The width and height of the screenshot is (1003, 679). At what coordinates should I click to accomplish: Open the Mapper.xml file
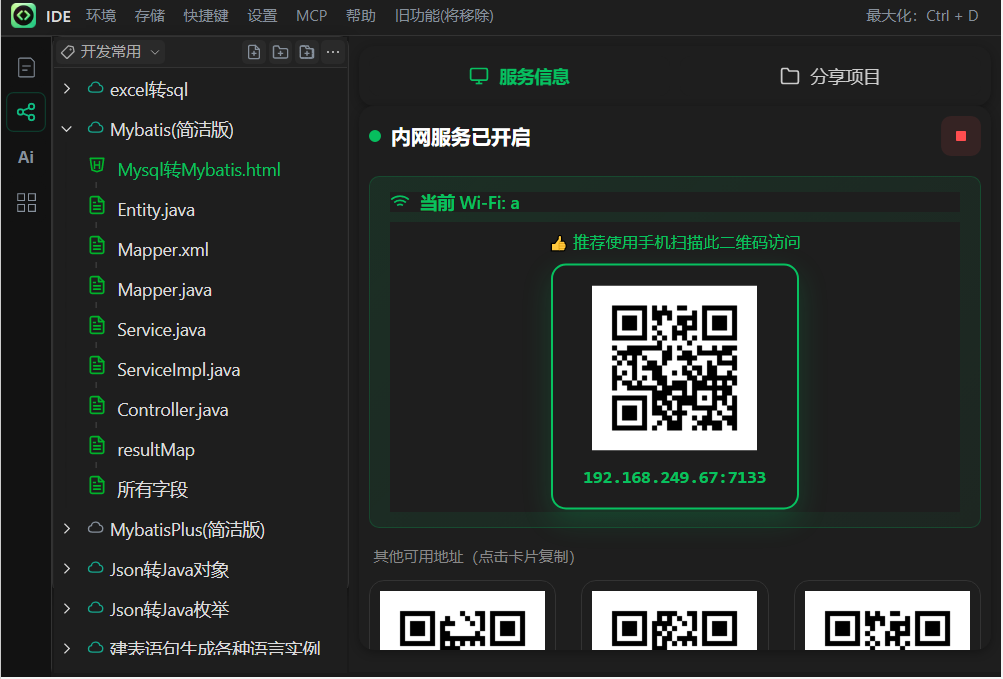[x=163, y=250]
